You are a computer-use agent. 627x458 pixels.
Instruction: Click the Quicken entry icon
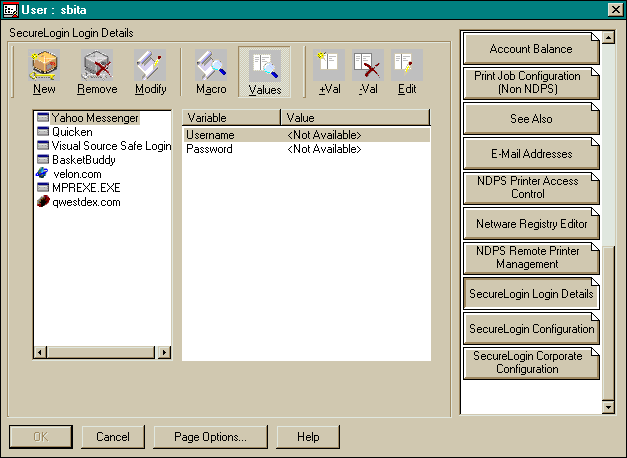[42, 132]
